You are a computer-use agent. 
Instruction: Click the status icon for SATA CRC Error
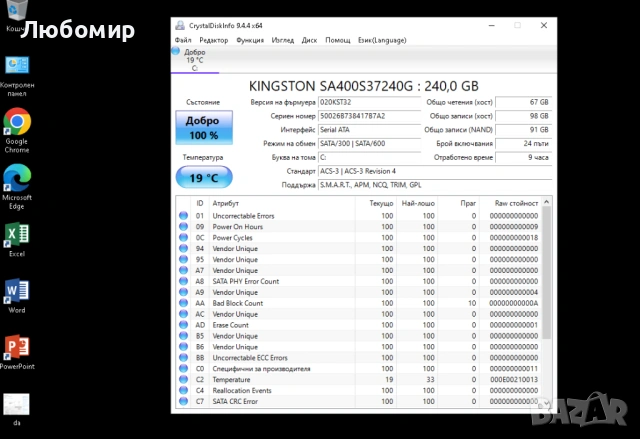(x=183, y=401)
